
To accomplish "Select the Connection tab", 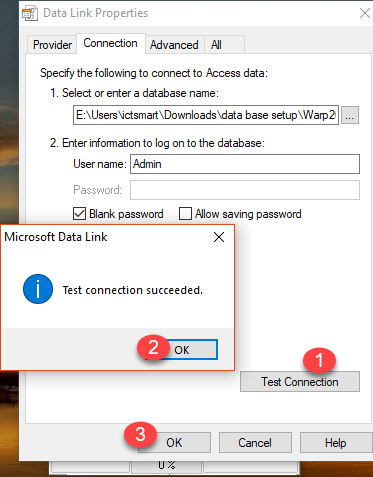I will (x=111, y=43).
